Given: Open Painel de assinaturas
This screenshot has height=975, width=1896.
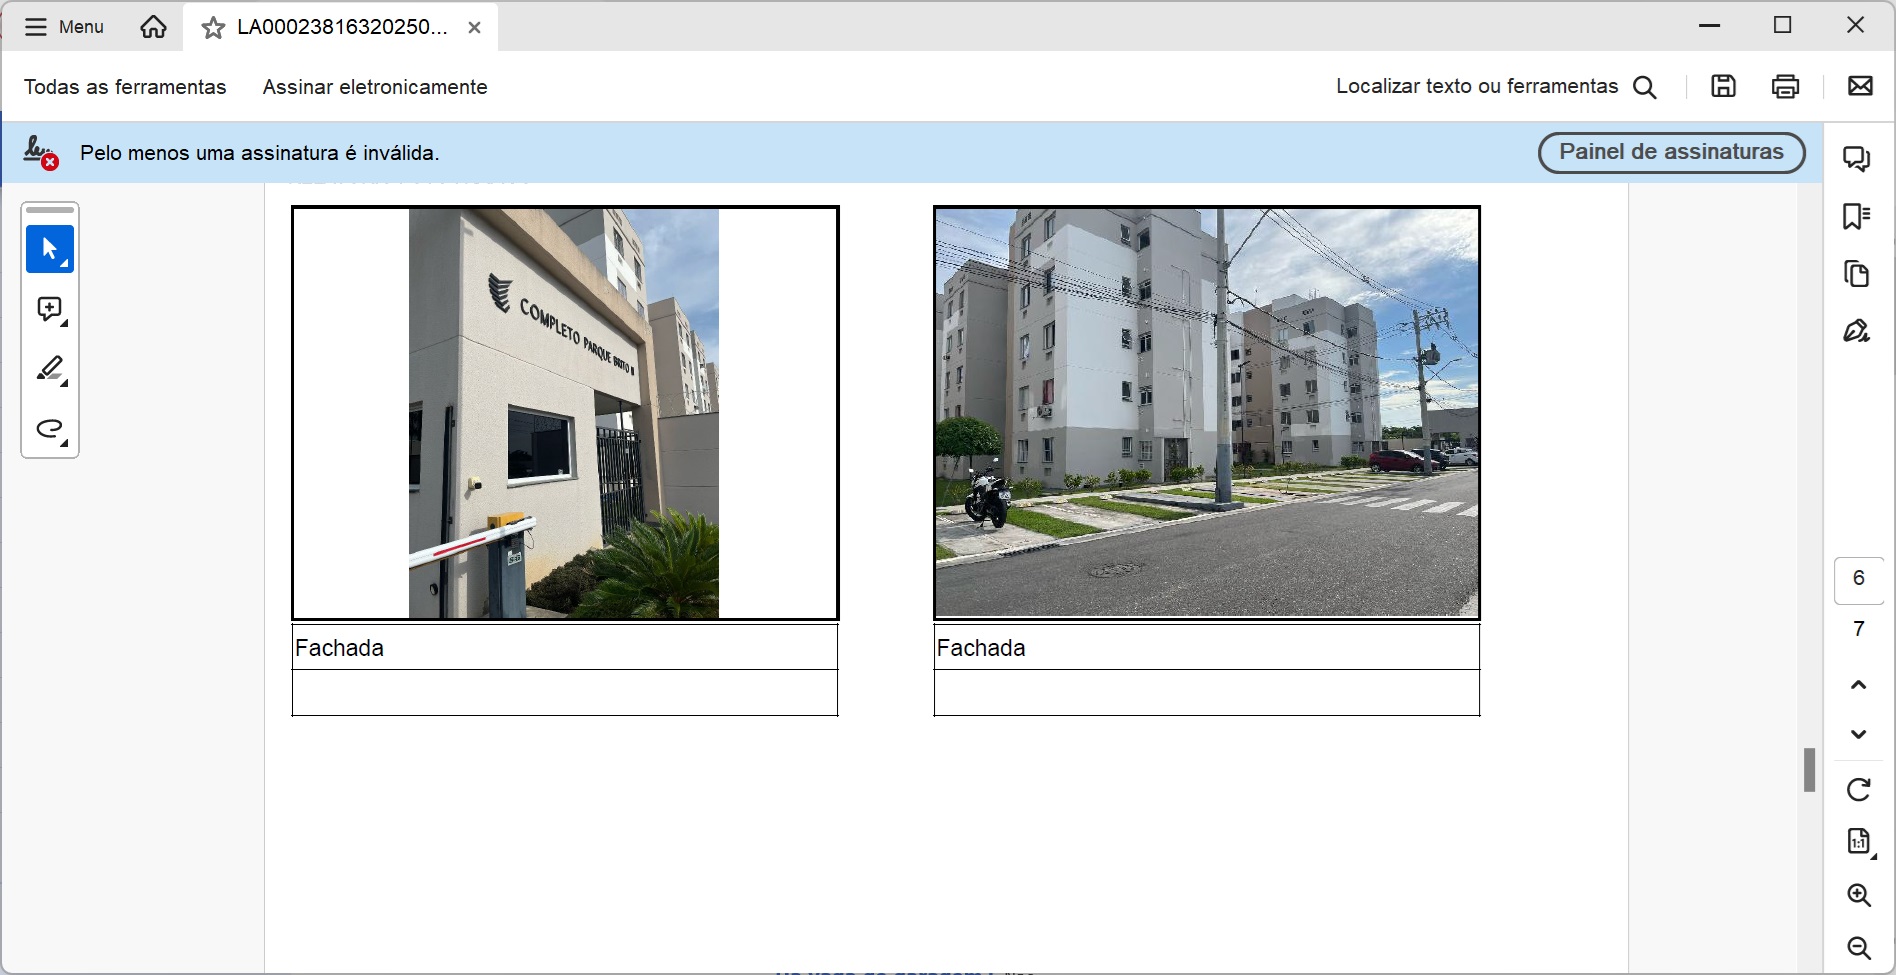Looking at the screenshot, I should click(x=1671, y=152).
